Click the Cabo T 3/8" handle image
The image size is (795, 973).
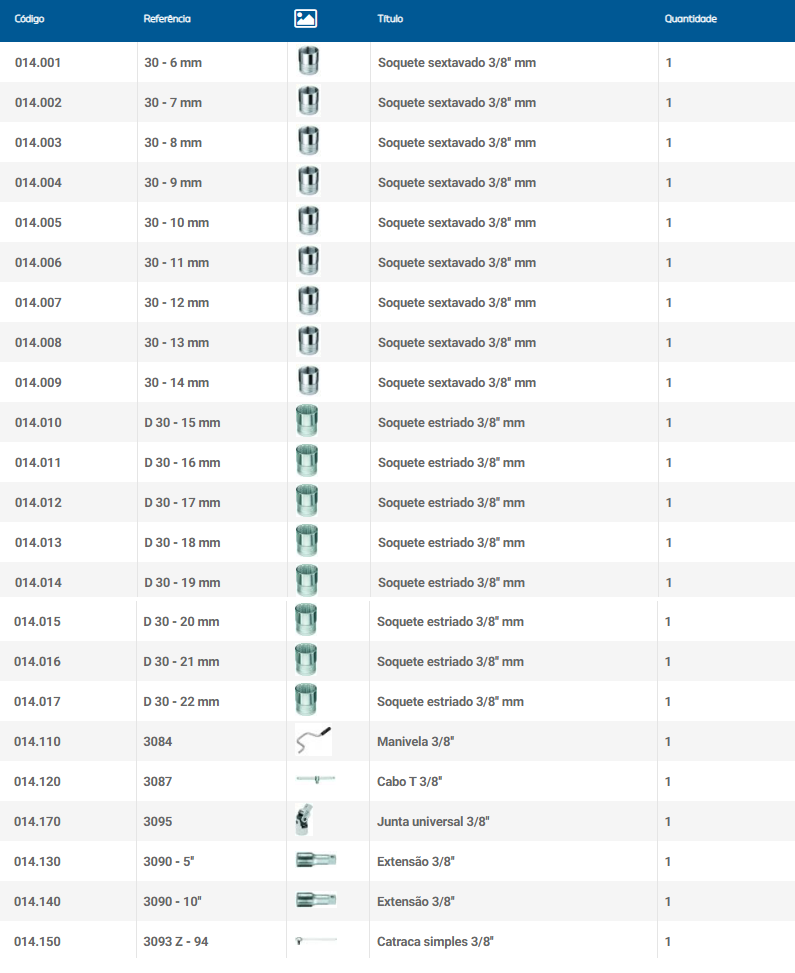tap(315, 780)
